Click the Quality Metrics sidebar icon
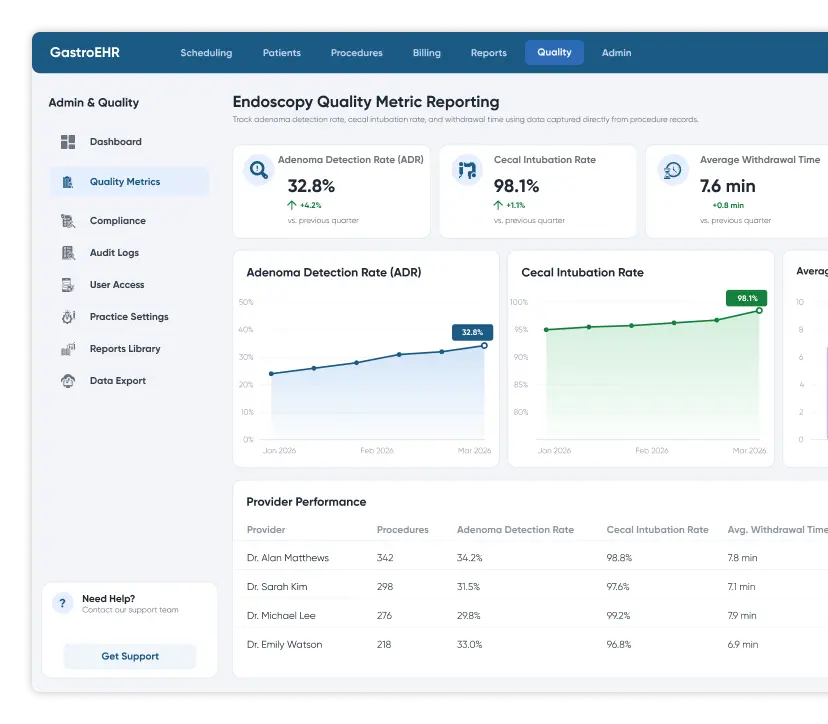 (68, 182)
